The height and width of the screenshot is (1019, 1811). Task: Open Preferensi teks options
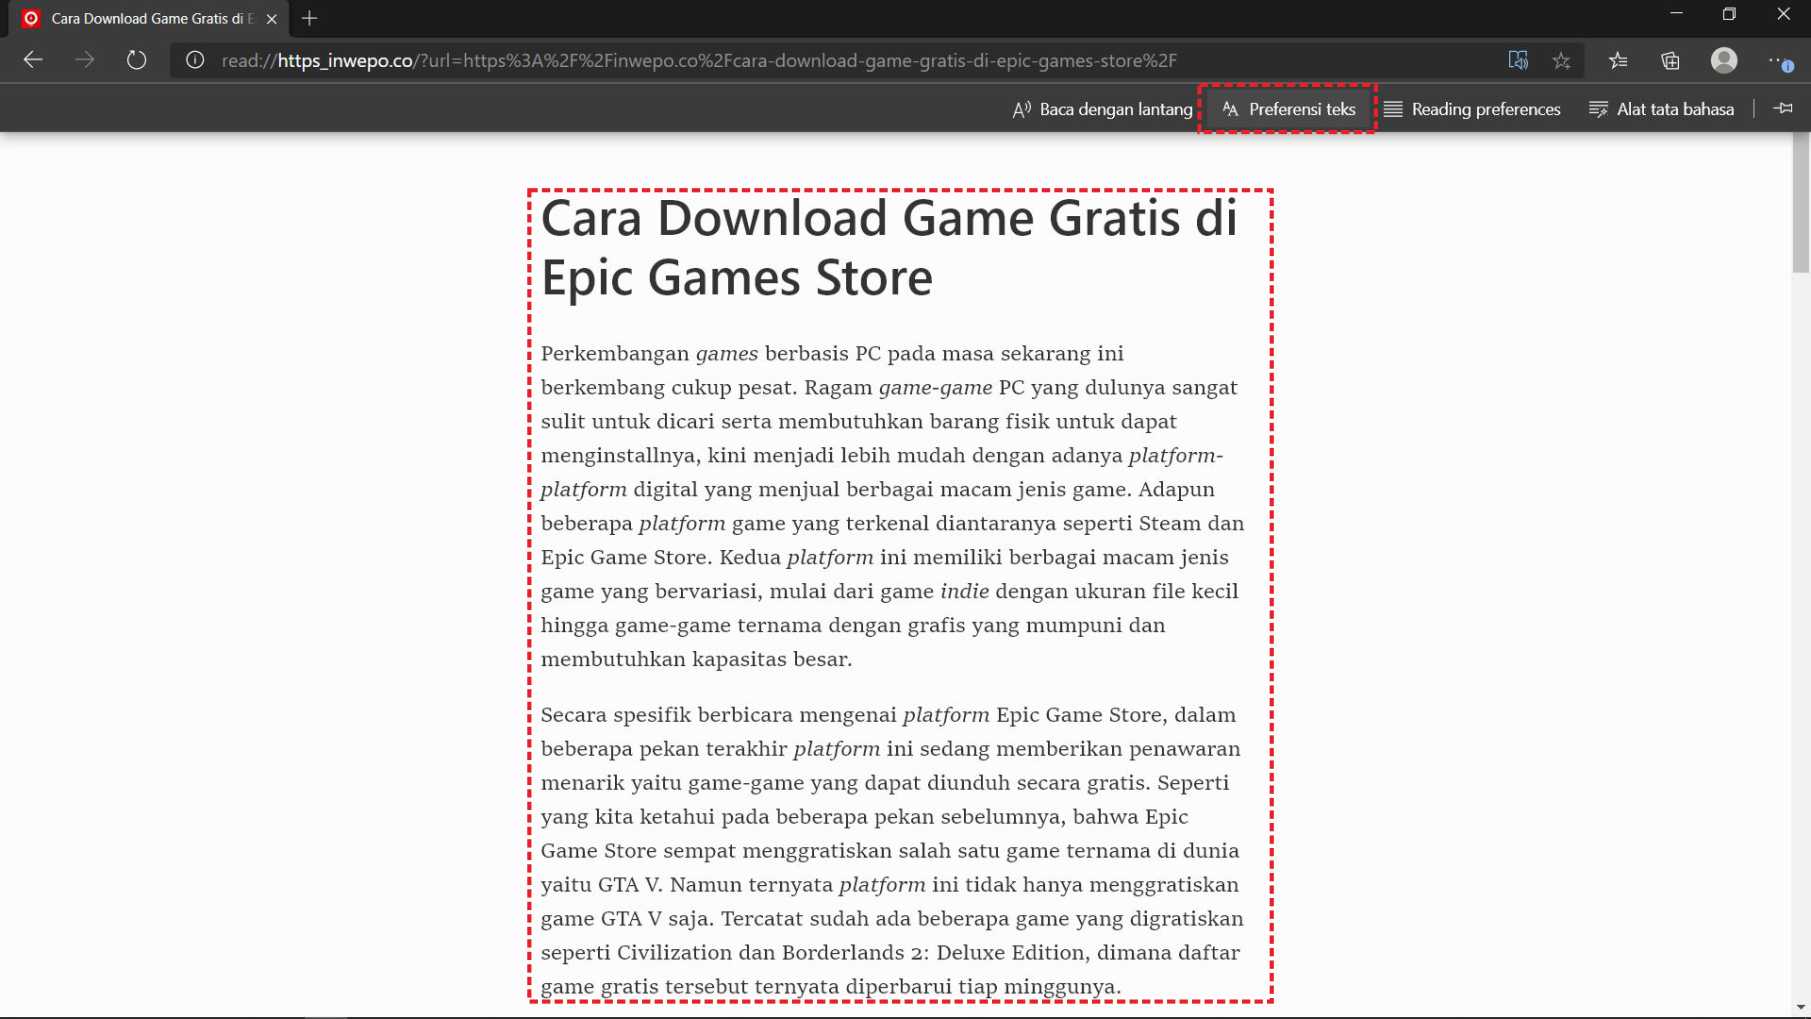1288,109
